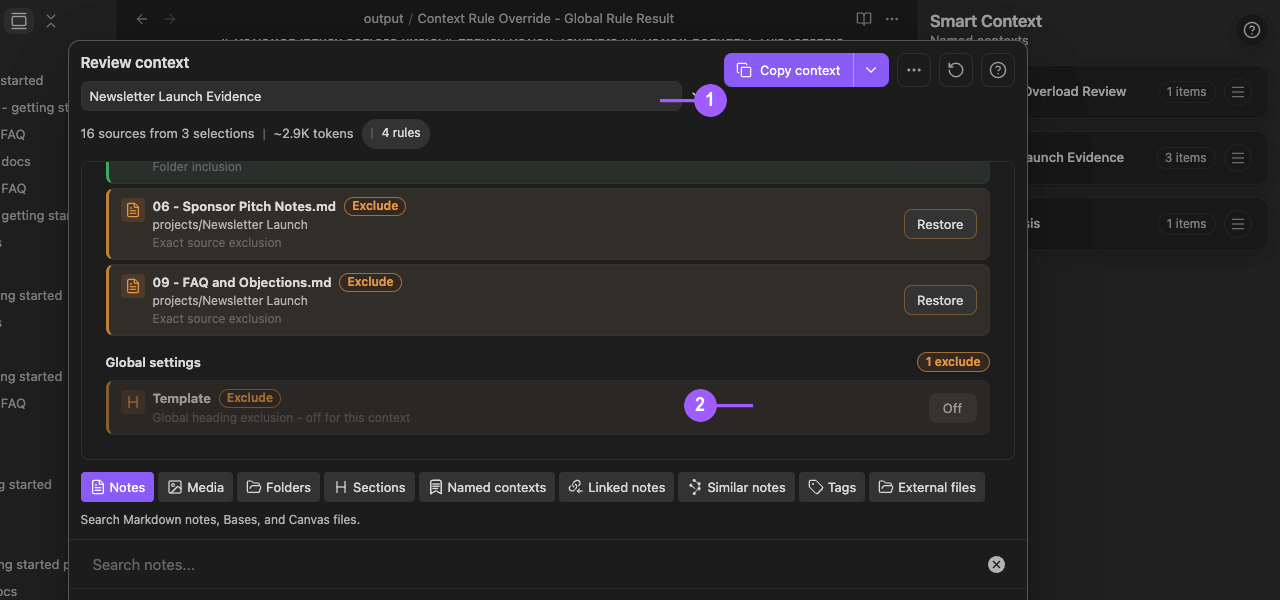Toggle the Template exclusion Off switch
Screen dimensions: 1280x600
pyautogui.click(x=952, y=408)
